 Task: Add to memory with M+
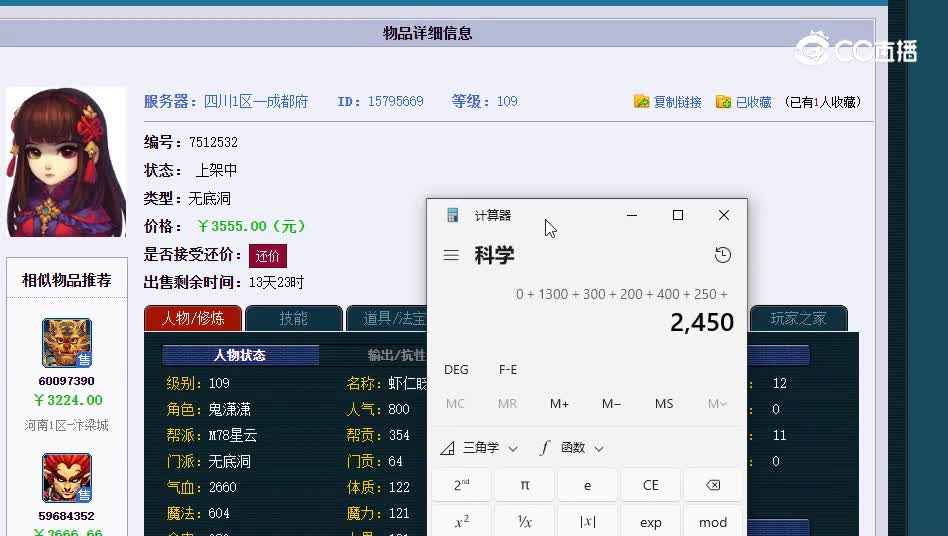559,403
